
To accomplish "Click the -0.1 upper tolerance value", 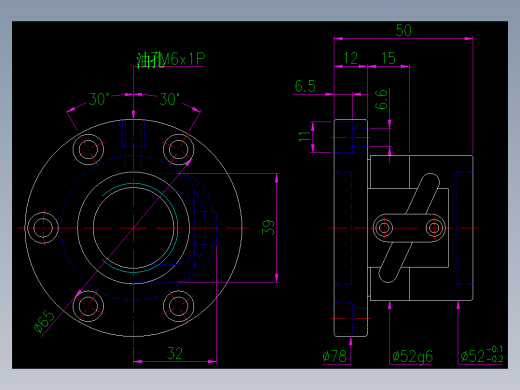I will tap(495, 349).
